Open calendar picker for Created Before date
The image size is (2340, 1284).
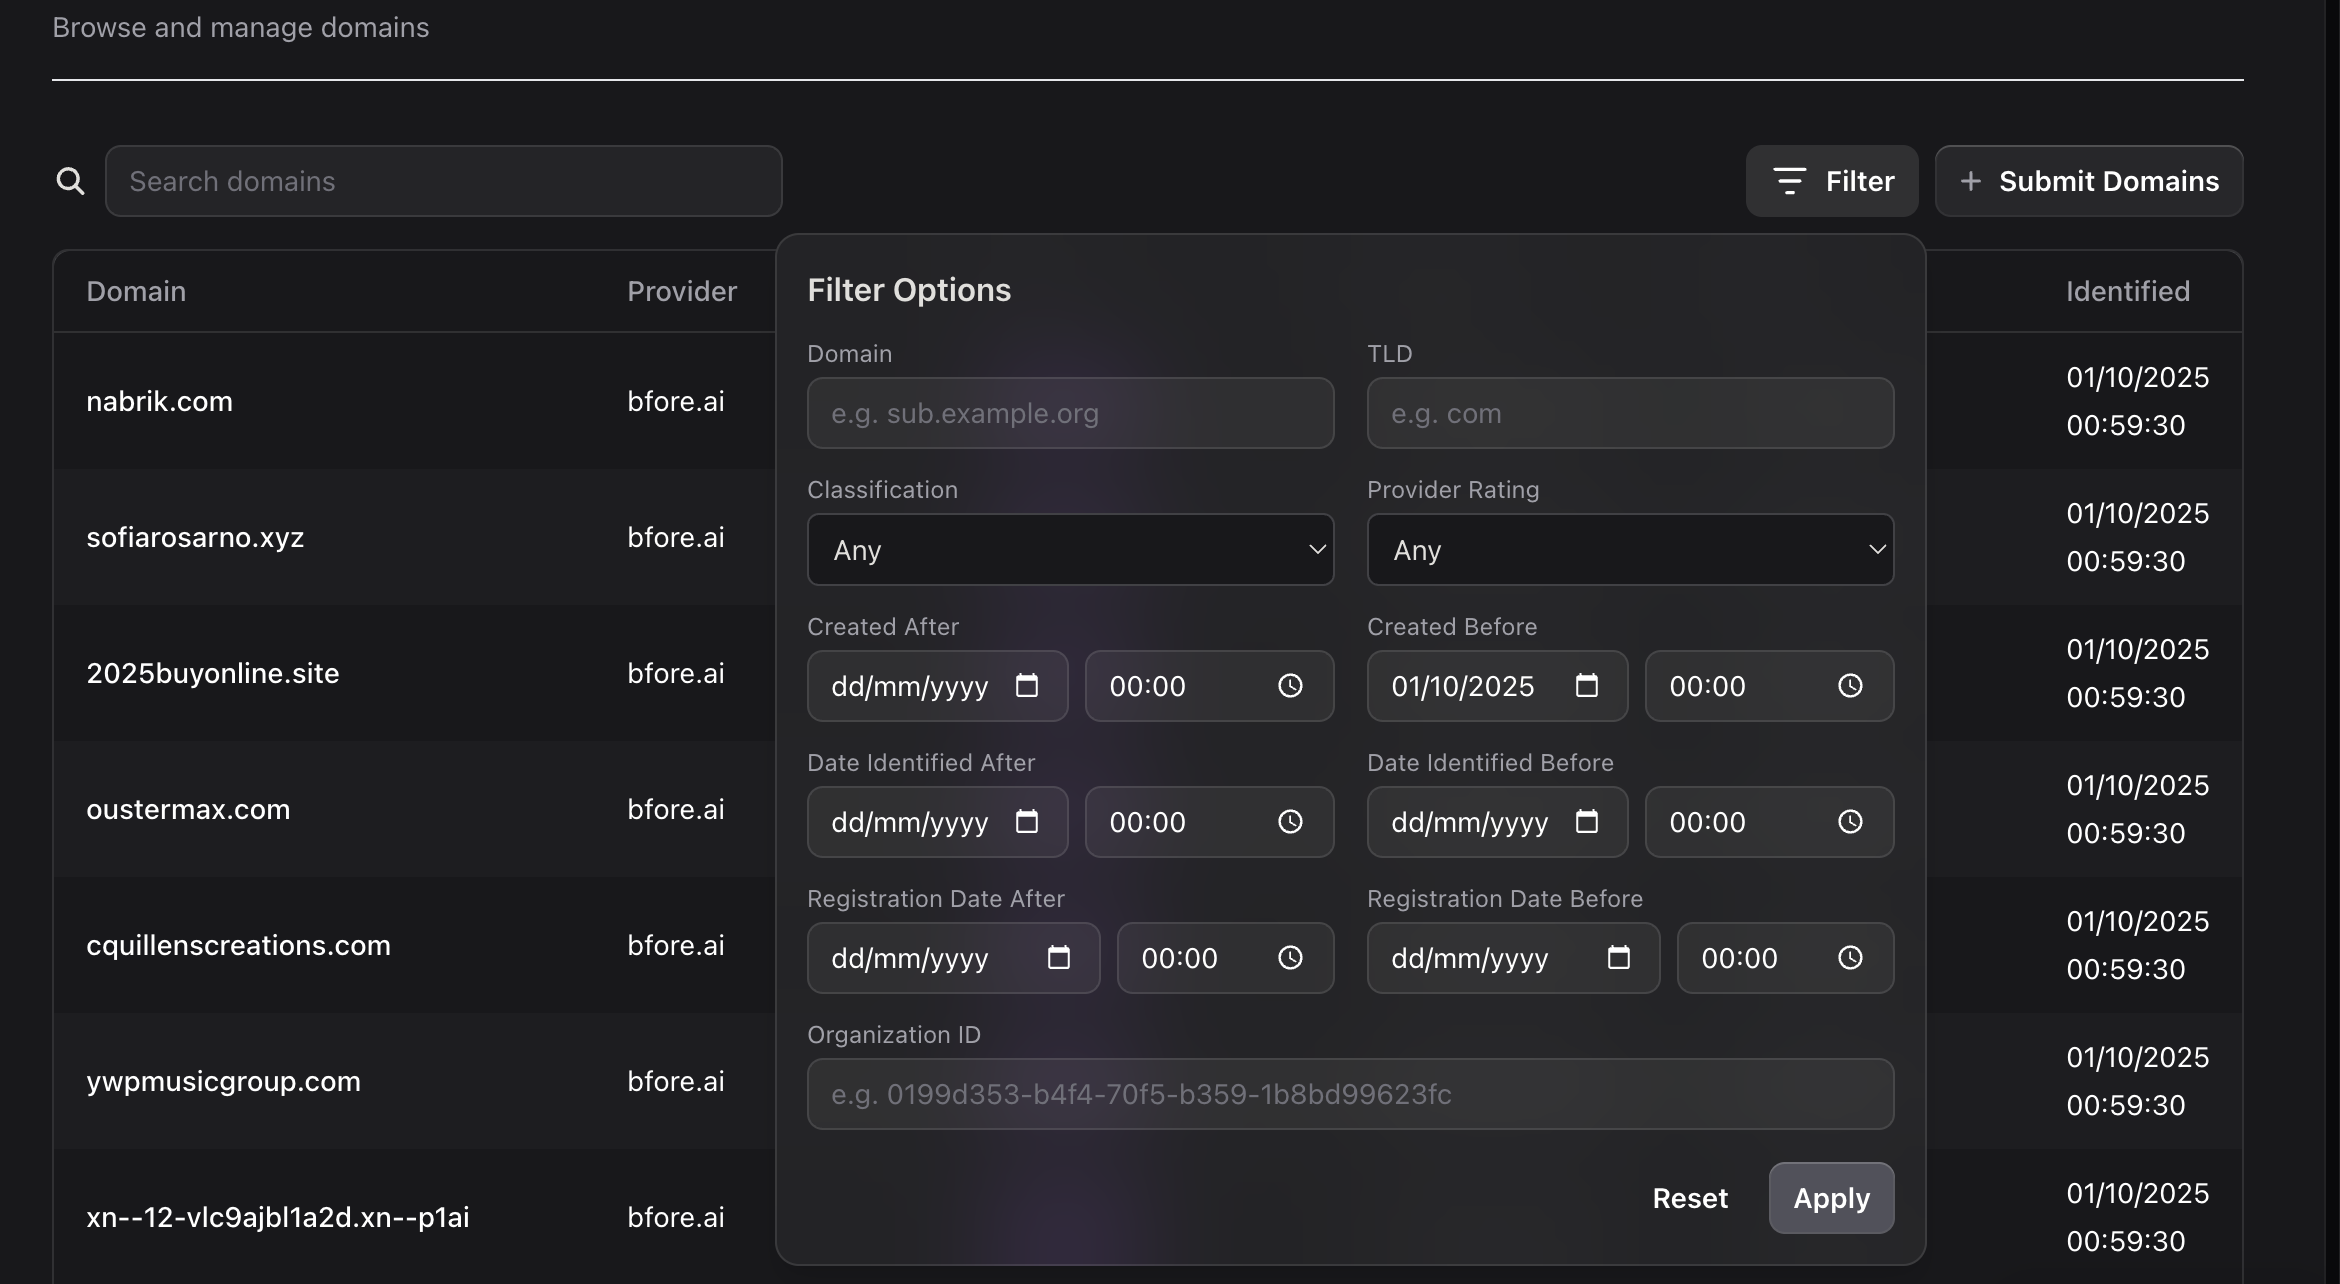[x=1587, y=686]
